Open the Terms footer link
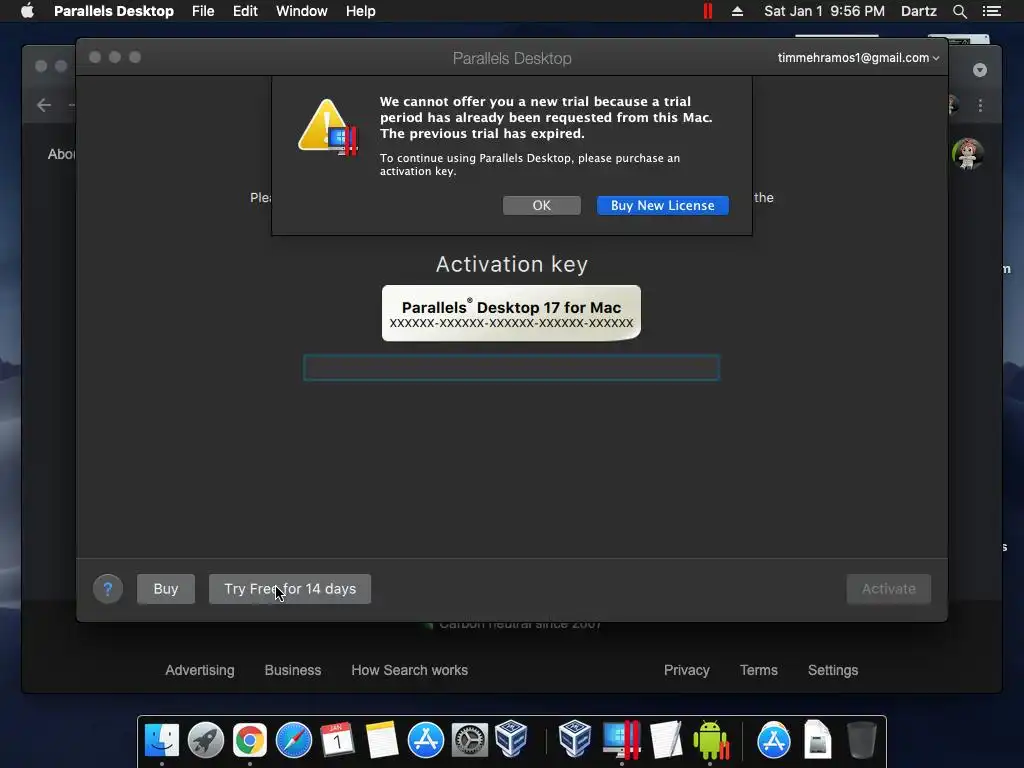 758,670
